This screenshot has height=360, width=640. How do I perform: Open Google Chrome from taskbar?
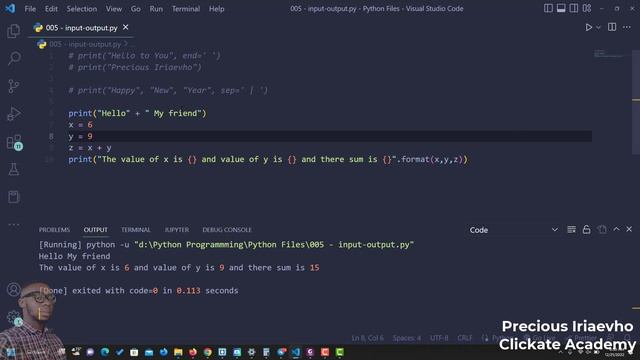[207, 352]
